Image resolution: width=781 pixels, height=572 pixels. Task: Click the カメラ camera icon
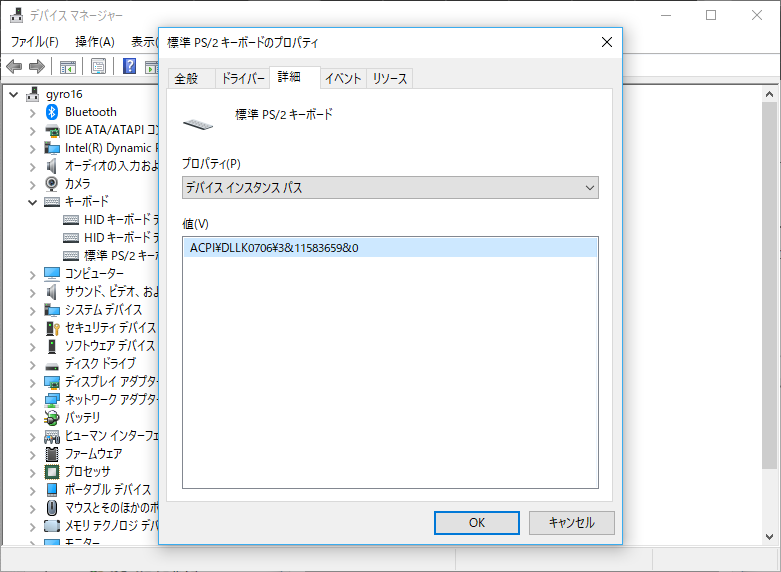tap(51, 184)
